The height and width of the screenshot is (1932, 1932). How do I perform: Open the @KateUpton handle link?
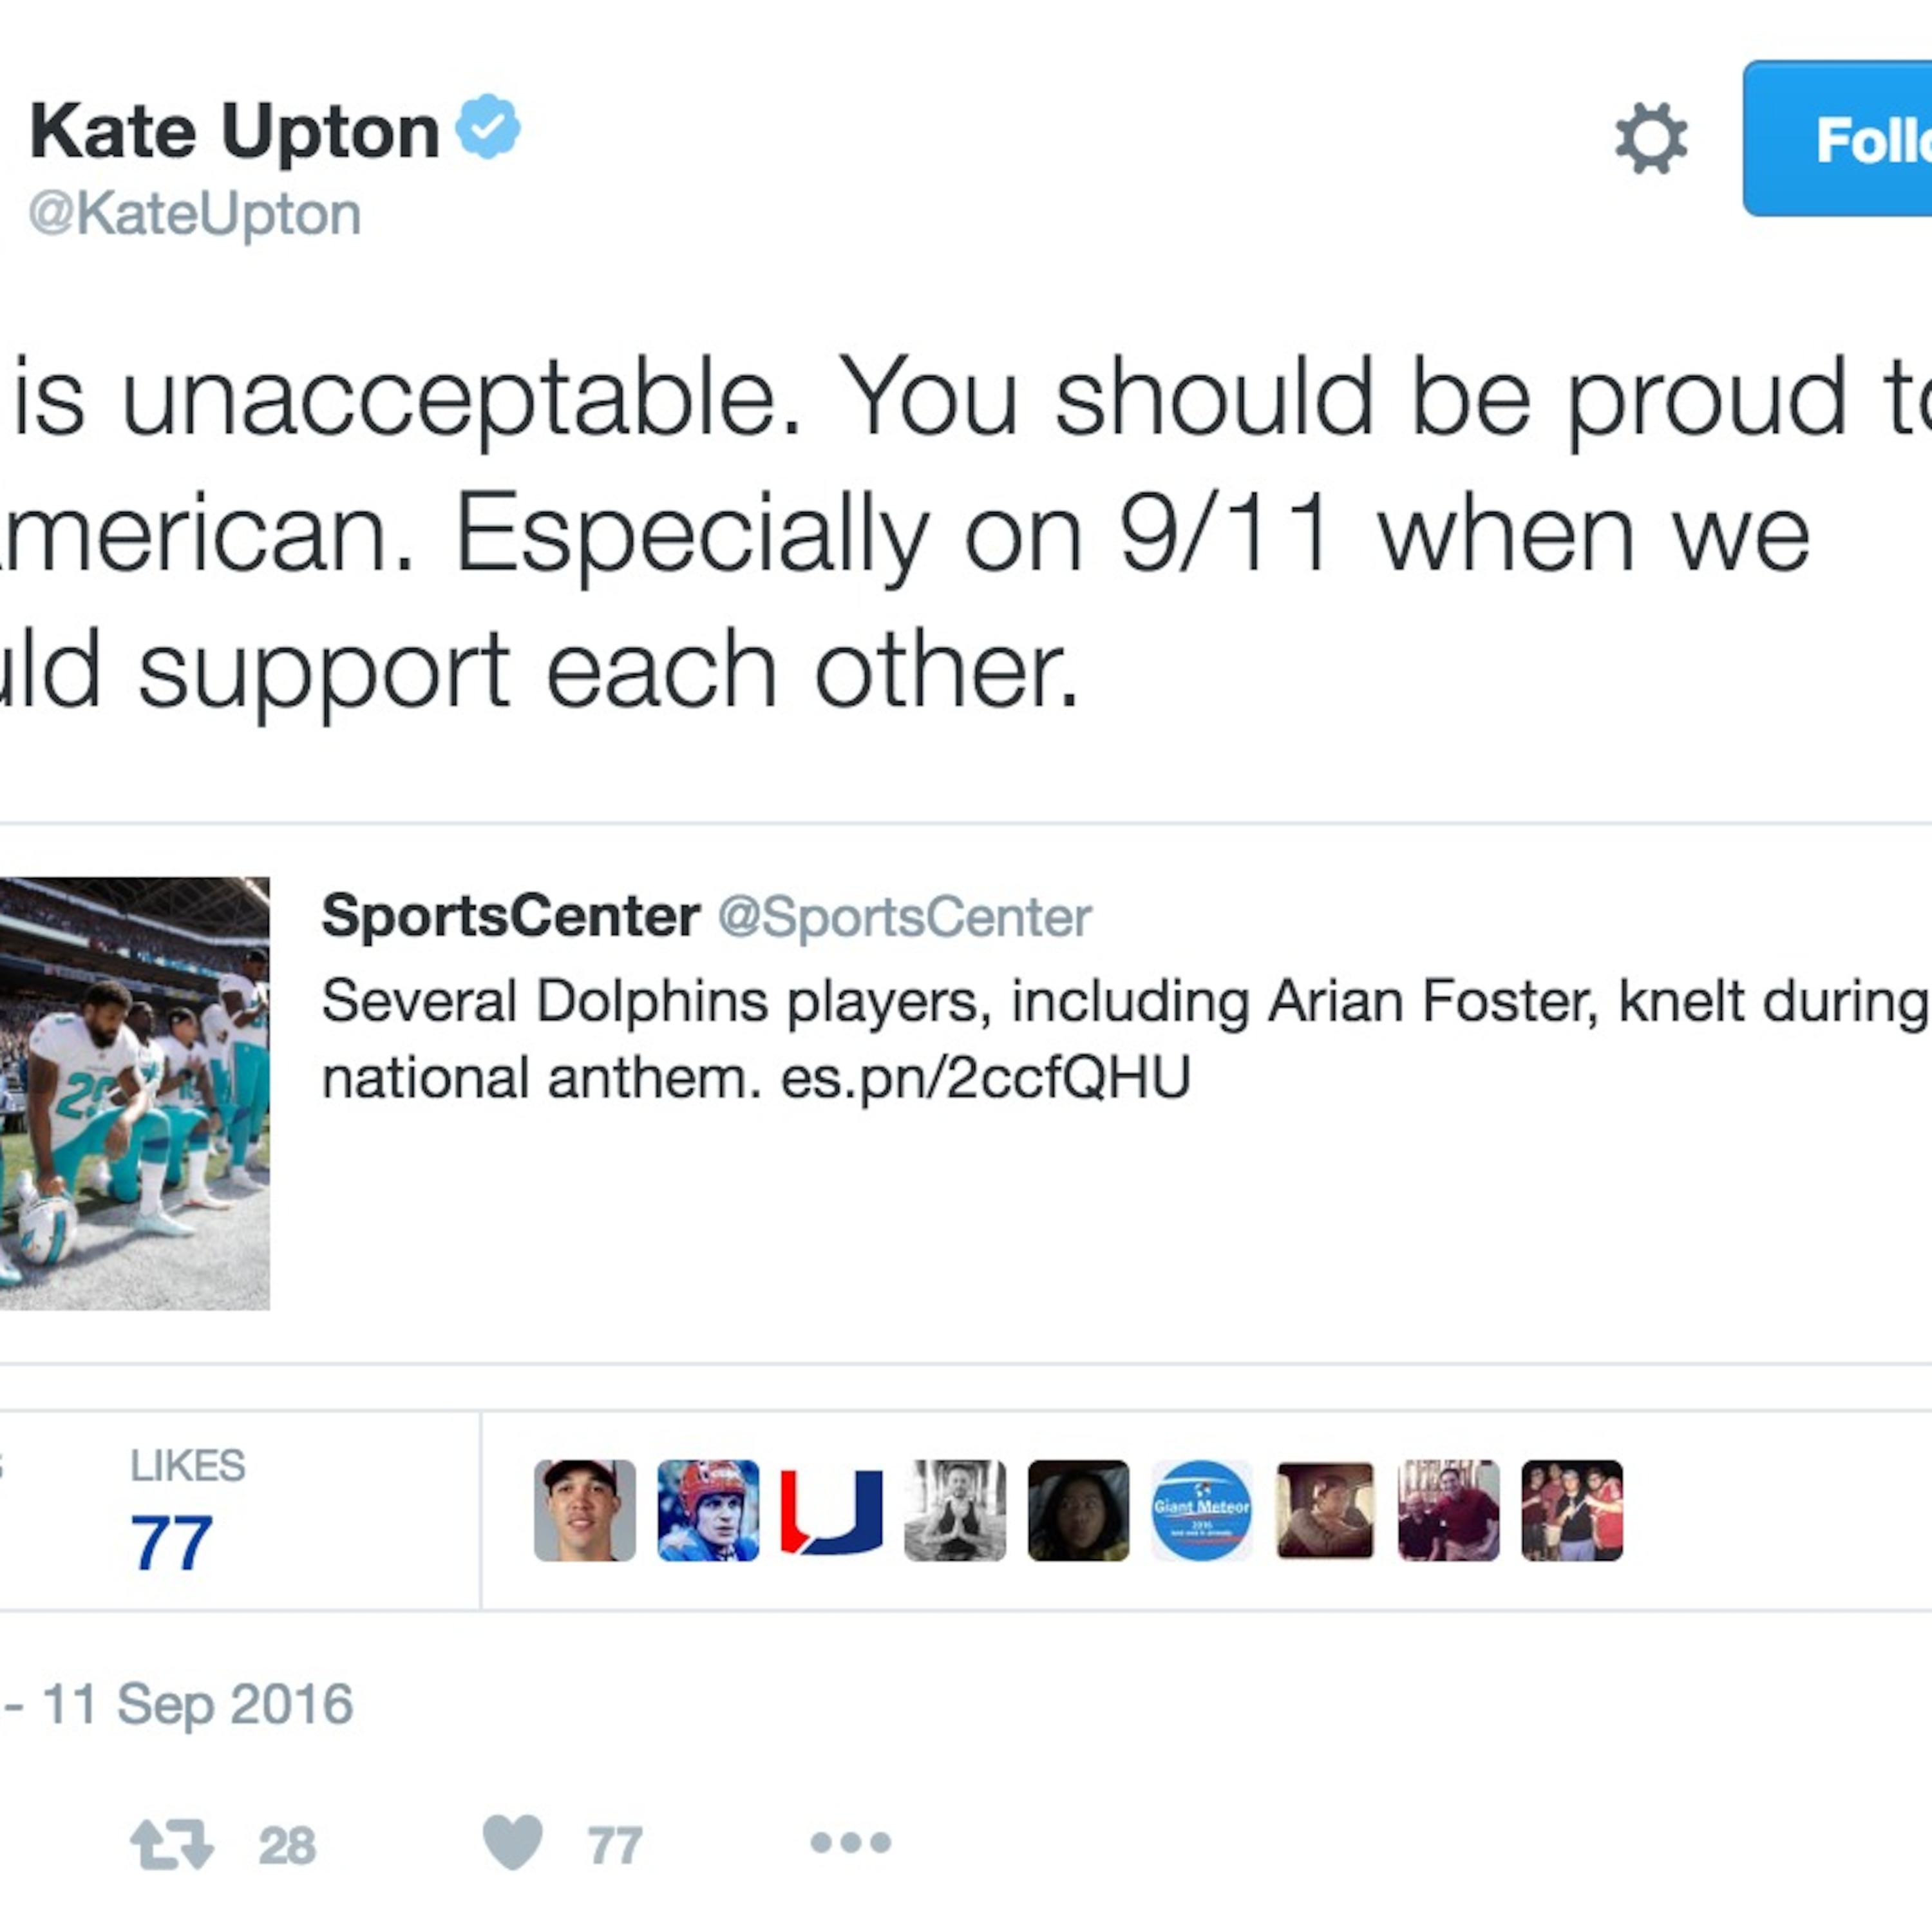pos(195,214)
